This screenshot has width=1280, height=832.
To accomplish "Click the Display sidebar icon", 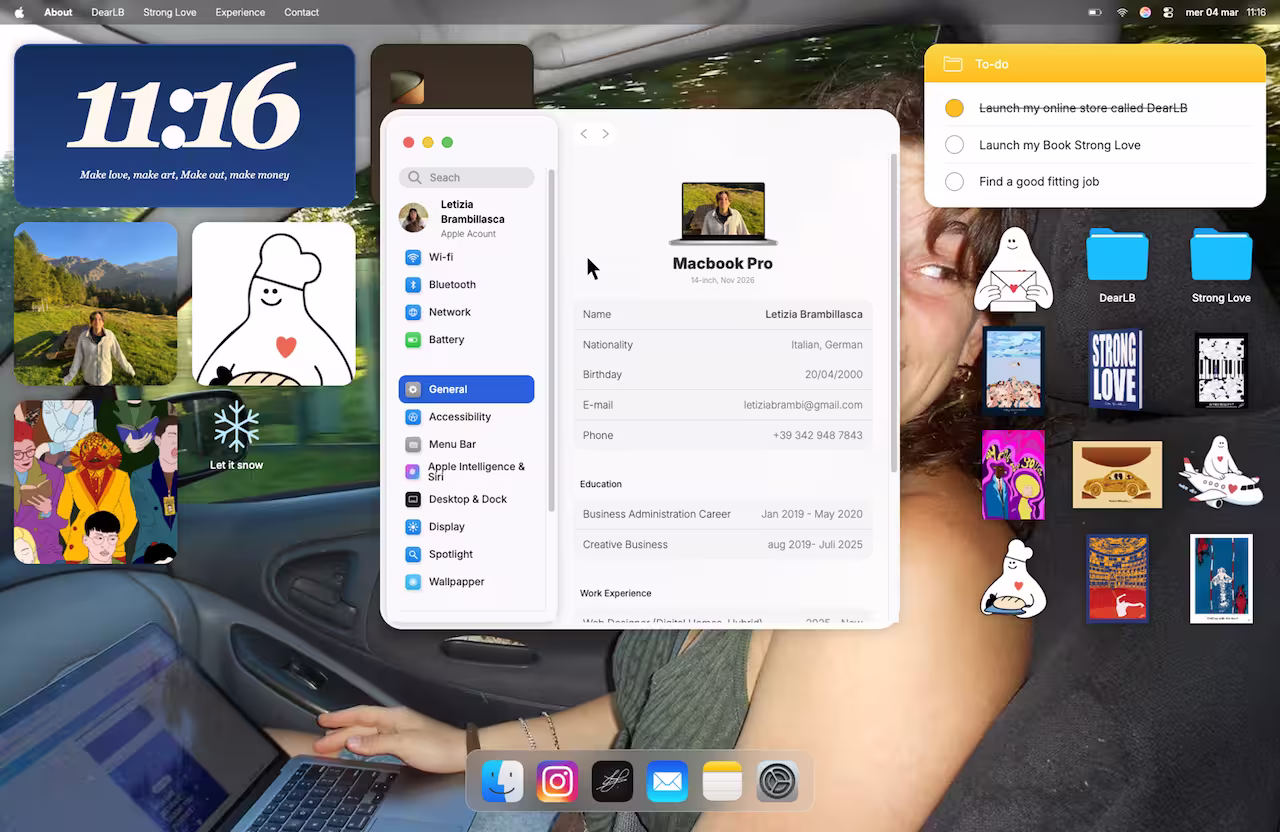I will tap(413, 527).
